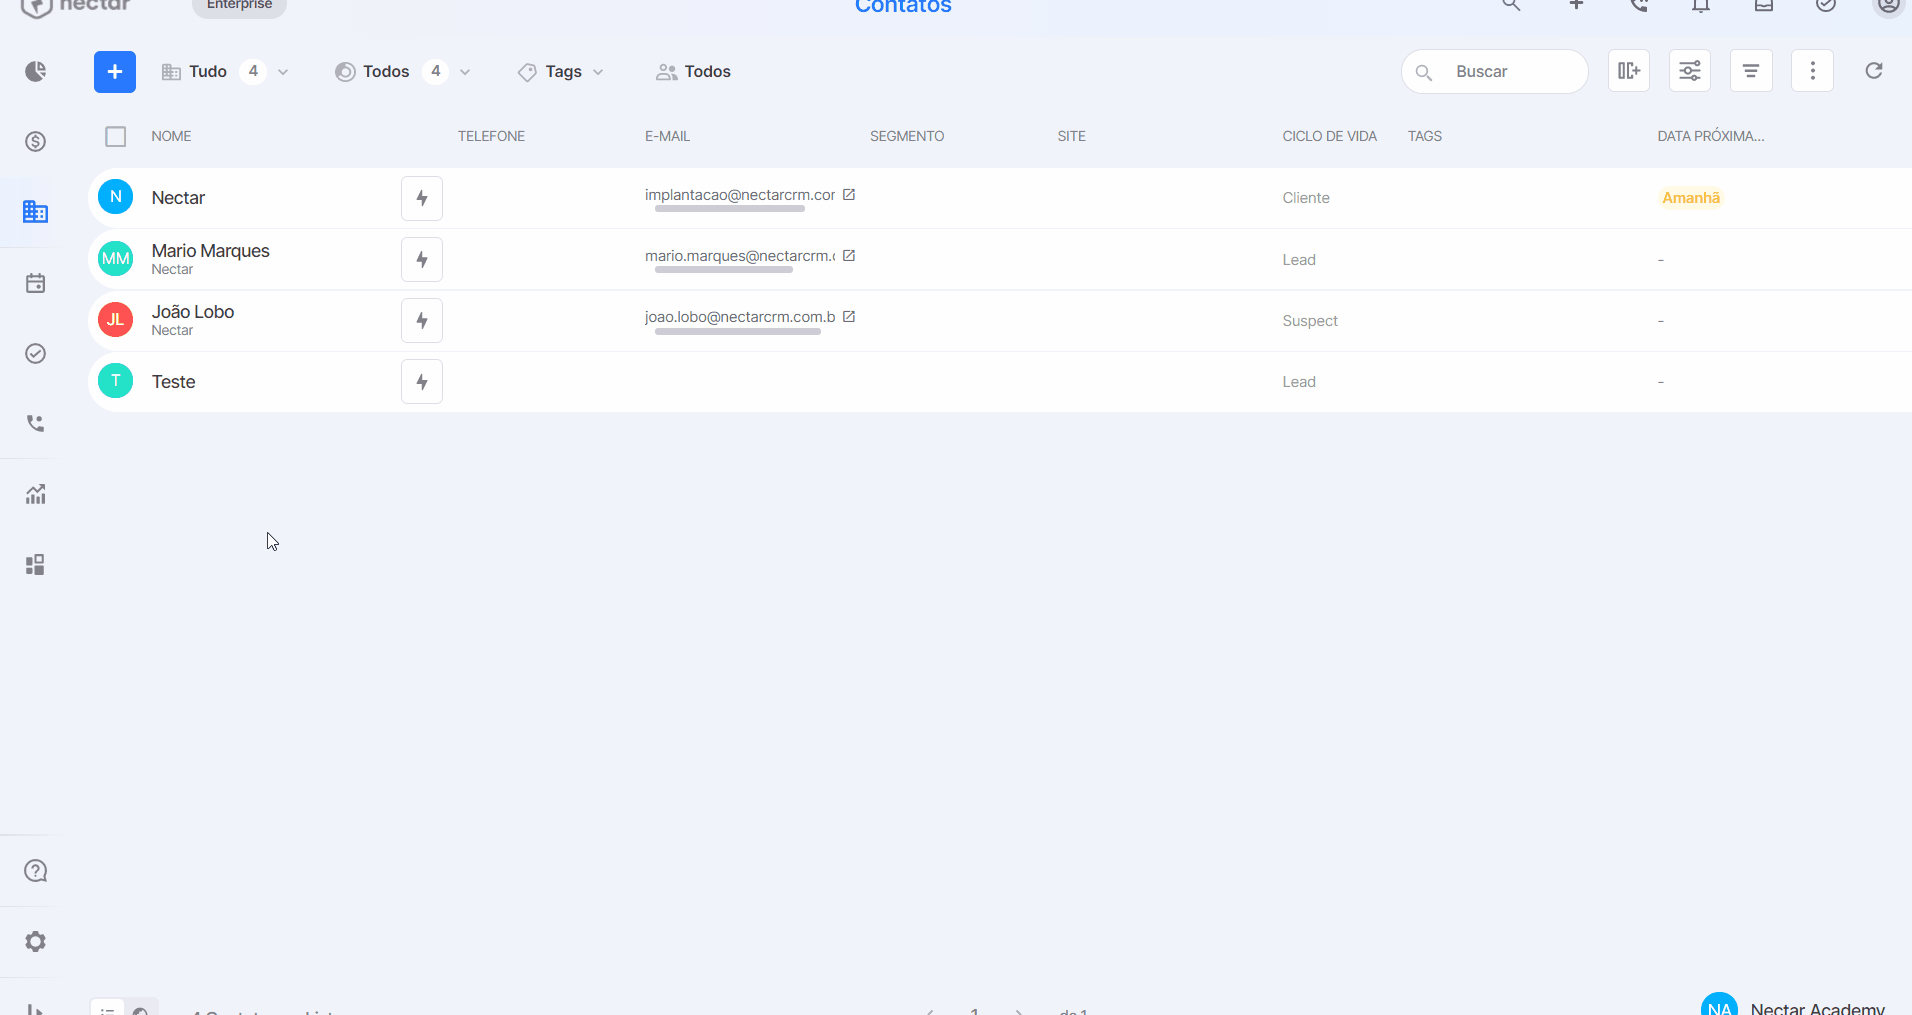Open the calendar icon in sidebar
Viewport: 1912px width, 1015px height.
point(35,283)
